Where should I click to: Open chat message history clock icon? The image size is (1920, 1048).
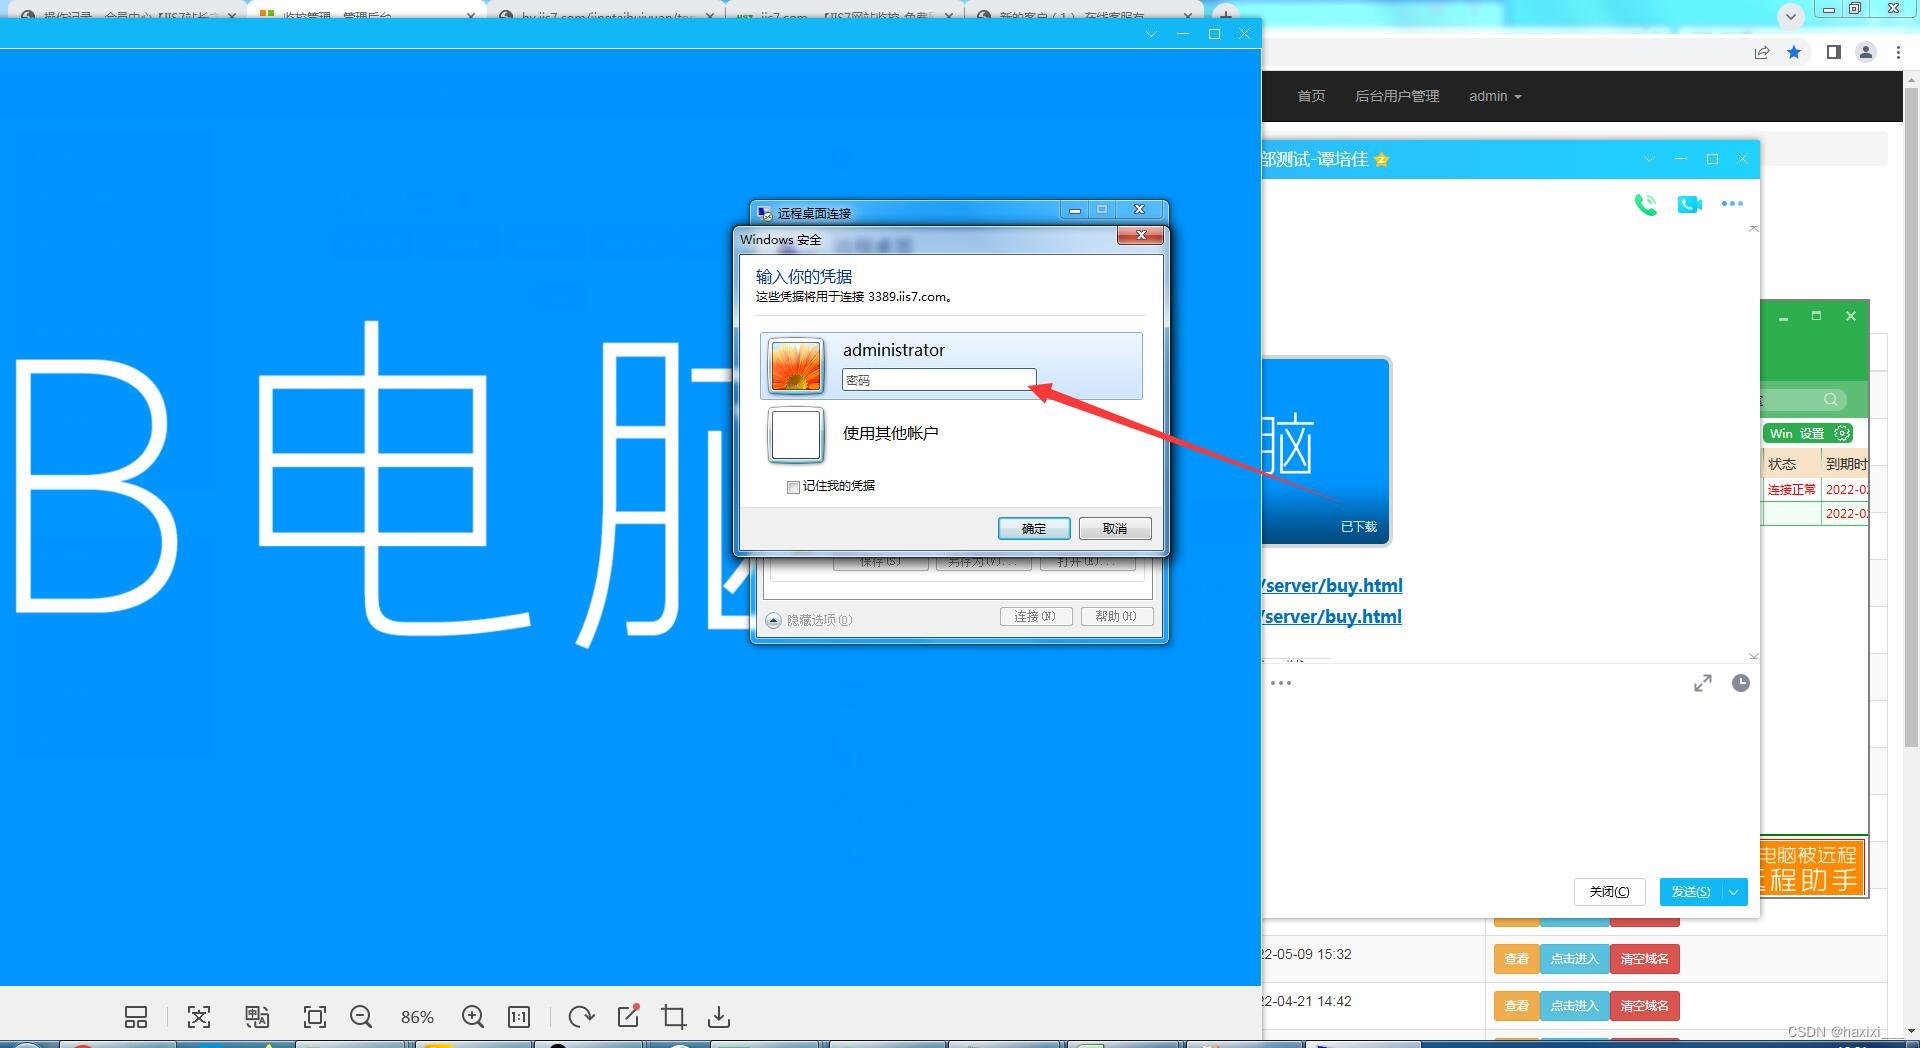tap(1741, 683)
